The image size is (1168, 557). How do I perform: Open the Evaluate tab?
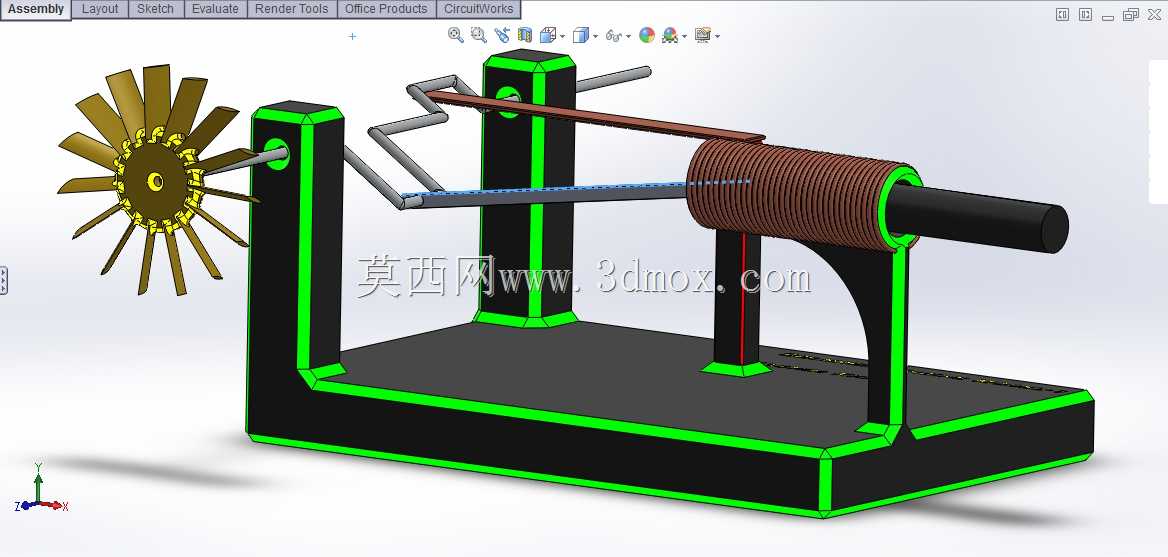[x=215, y=9]
